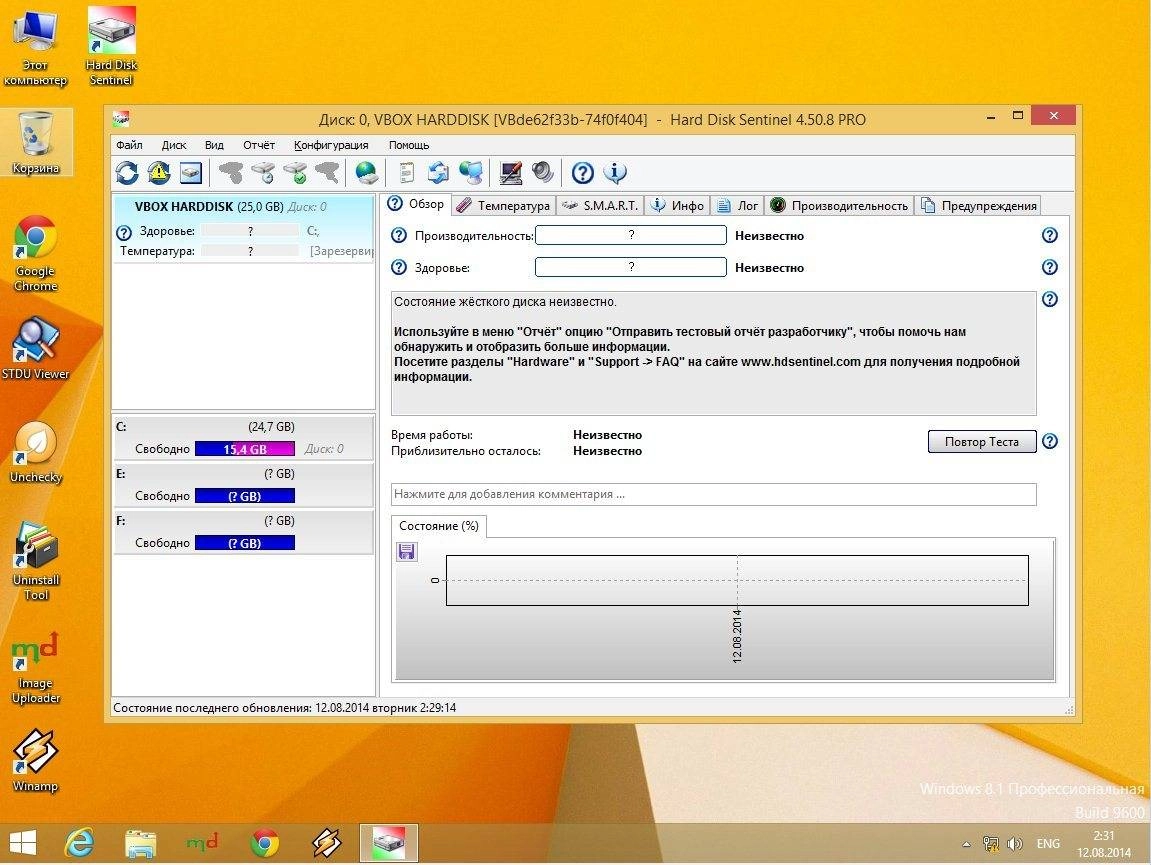Click the speaker sound toolbar icon

[x=543, y=173]
